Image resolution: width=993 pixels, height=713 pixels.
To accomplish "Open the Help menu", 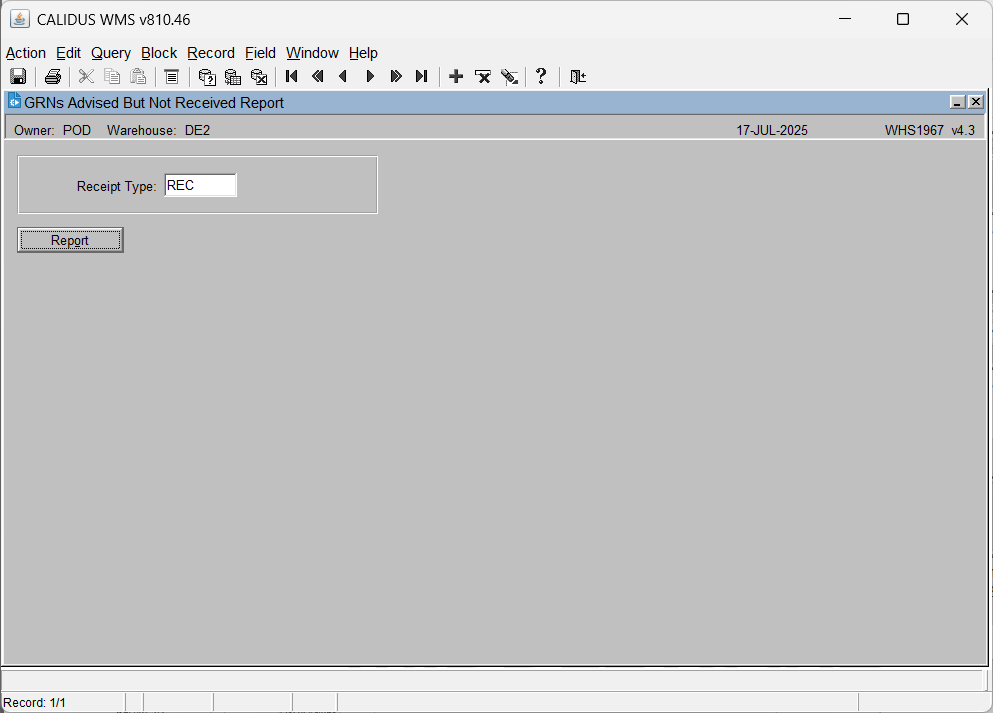I will coord(364,53).
